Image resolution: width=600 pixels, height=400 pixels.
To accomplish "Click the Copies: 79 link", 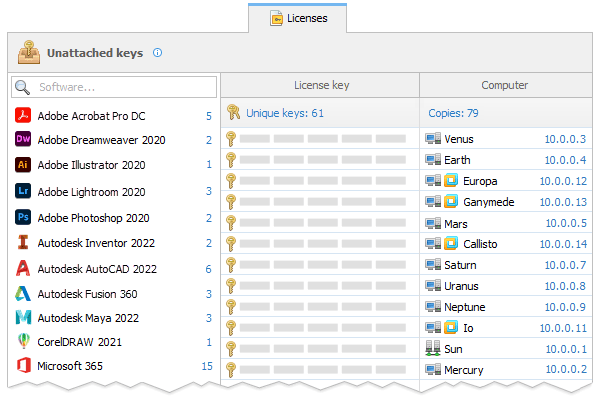I will pyautogui.click(x=453, y=113).
